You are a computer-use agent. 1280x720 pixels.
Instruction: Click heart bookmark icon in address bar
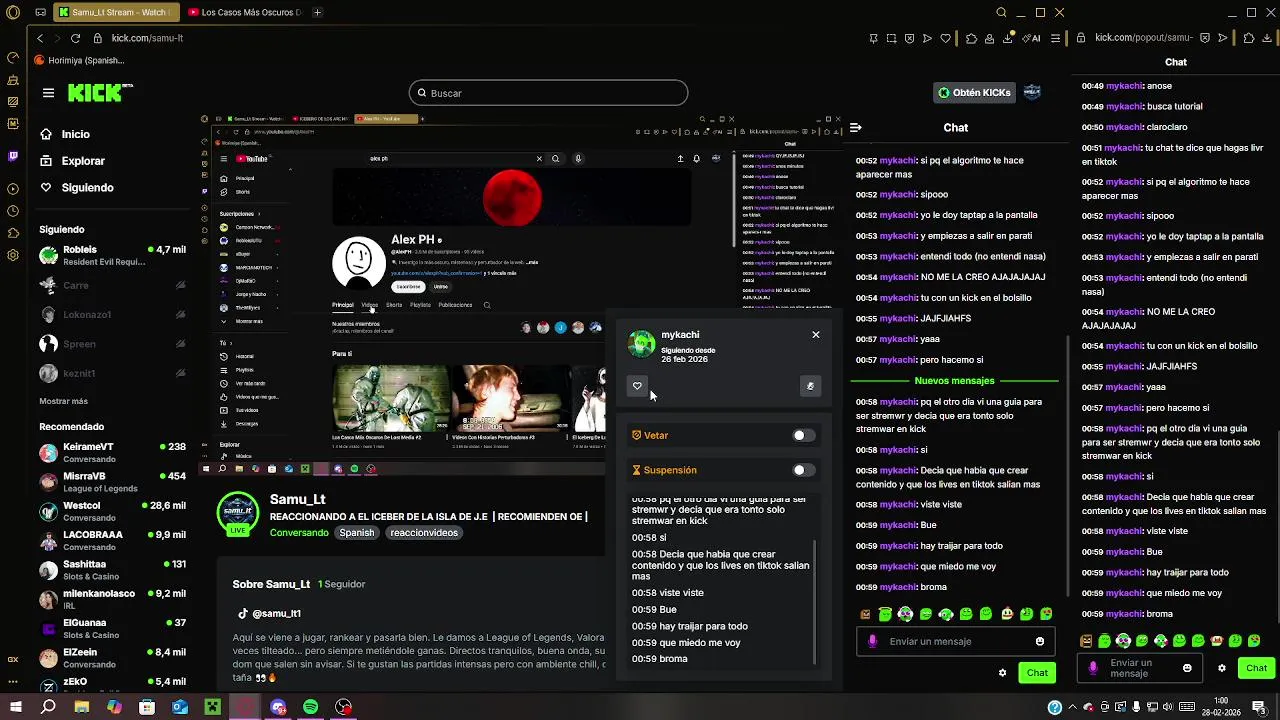(x=946, y=38)
